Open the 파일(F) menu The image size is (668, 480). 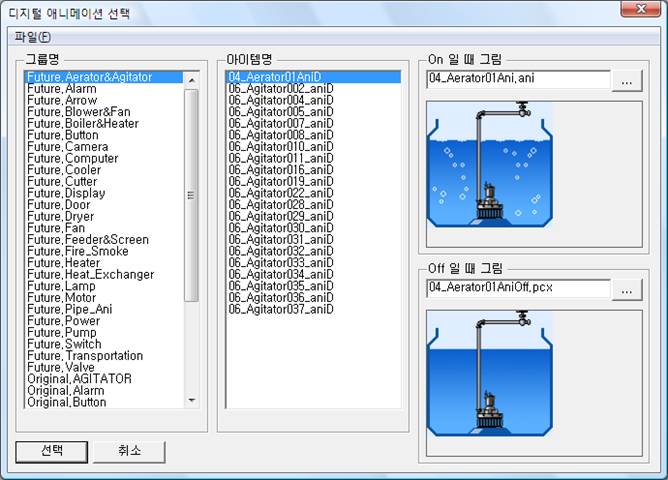click(x=32, y=37)
